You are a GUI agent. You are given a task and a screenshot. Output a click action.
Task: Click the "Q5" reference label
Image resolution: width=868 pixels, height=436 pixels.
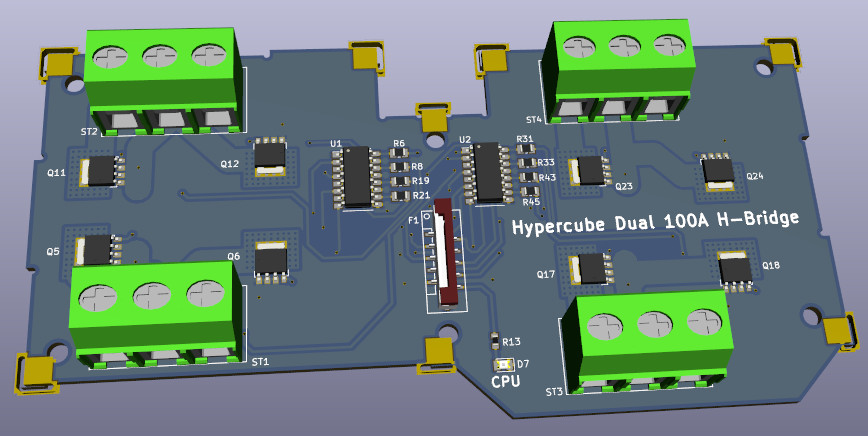click(53, 252)
